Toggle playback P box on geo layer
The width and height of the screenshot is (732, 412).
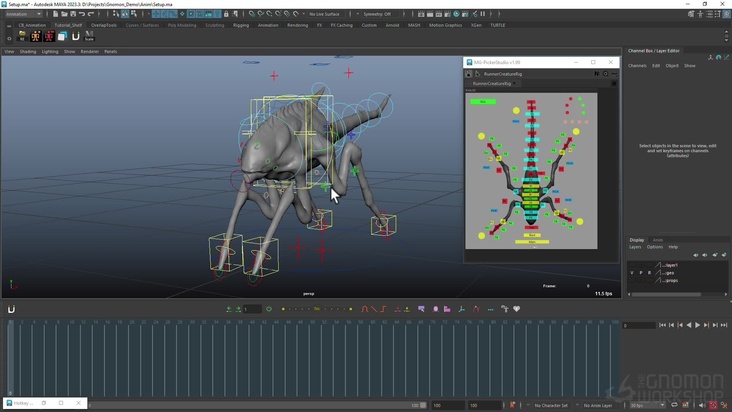click(x=641, y=272)
